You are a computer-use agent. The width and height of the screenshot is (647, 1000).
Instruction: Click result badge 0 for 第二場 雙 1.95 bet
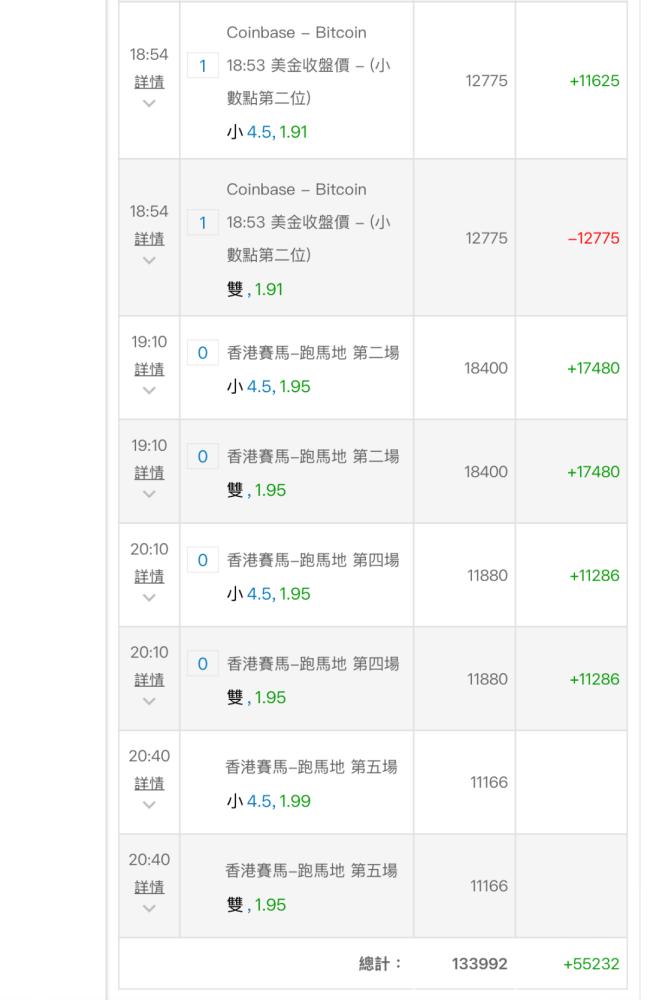[x=202, y=457]
